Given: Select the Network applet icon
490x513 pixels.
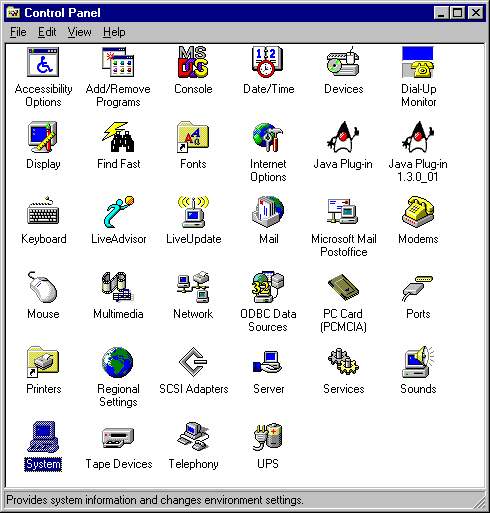Looking at the screenshot, I should 193,287.
